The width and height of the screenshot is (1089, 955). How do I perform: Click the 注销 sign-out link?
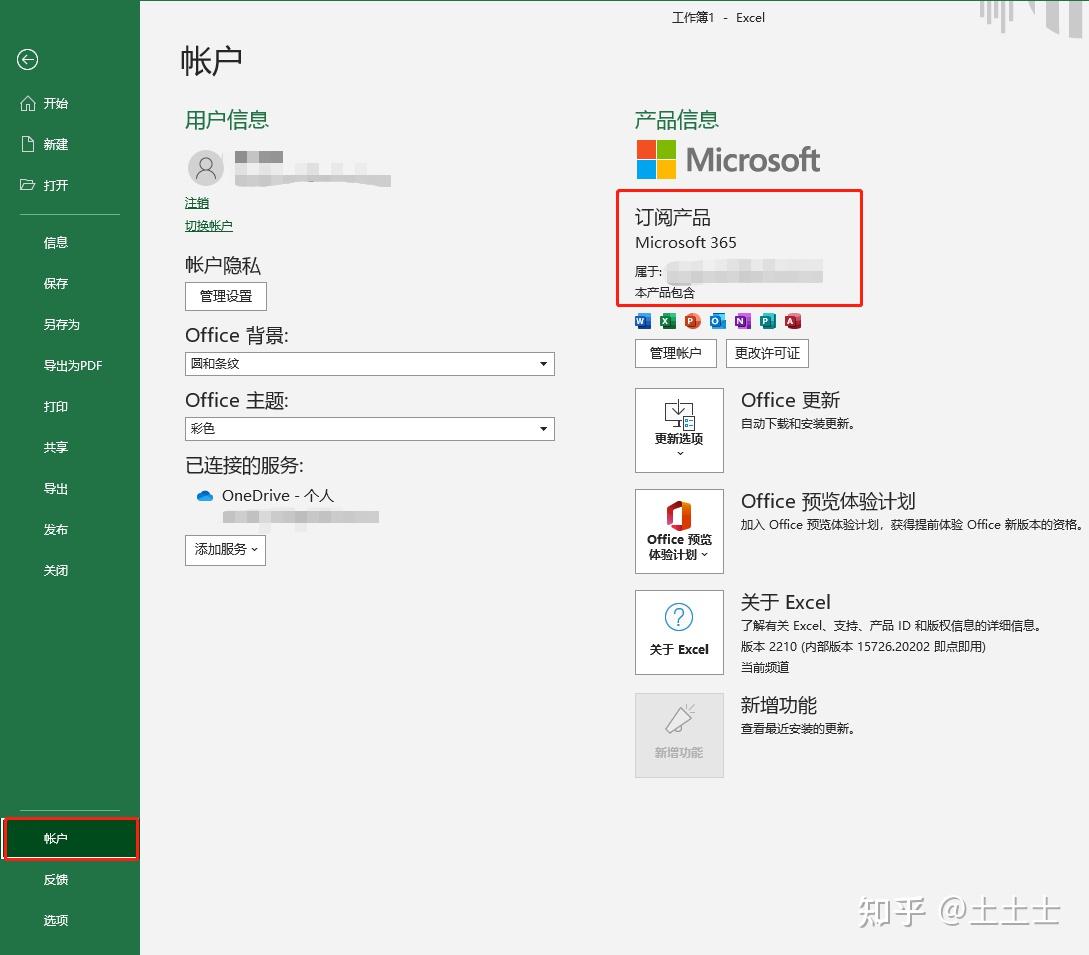coord(197,203)
